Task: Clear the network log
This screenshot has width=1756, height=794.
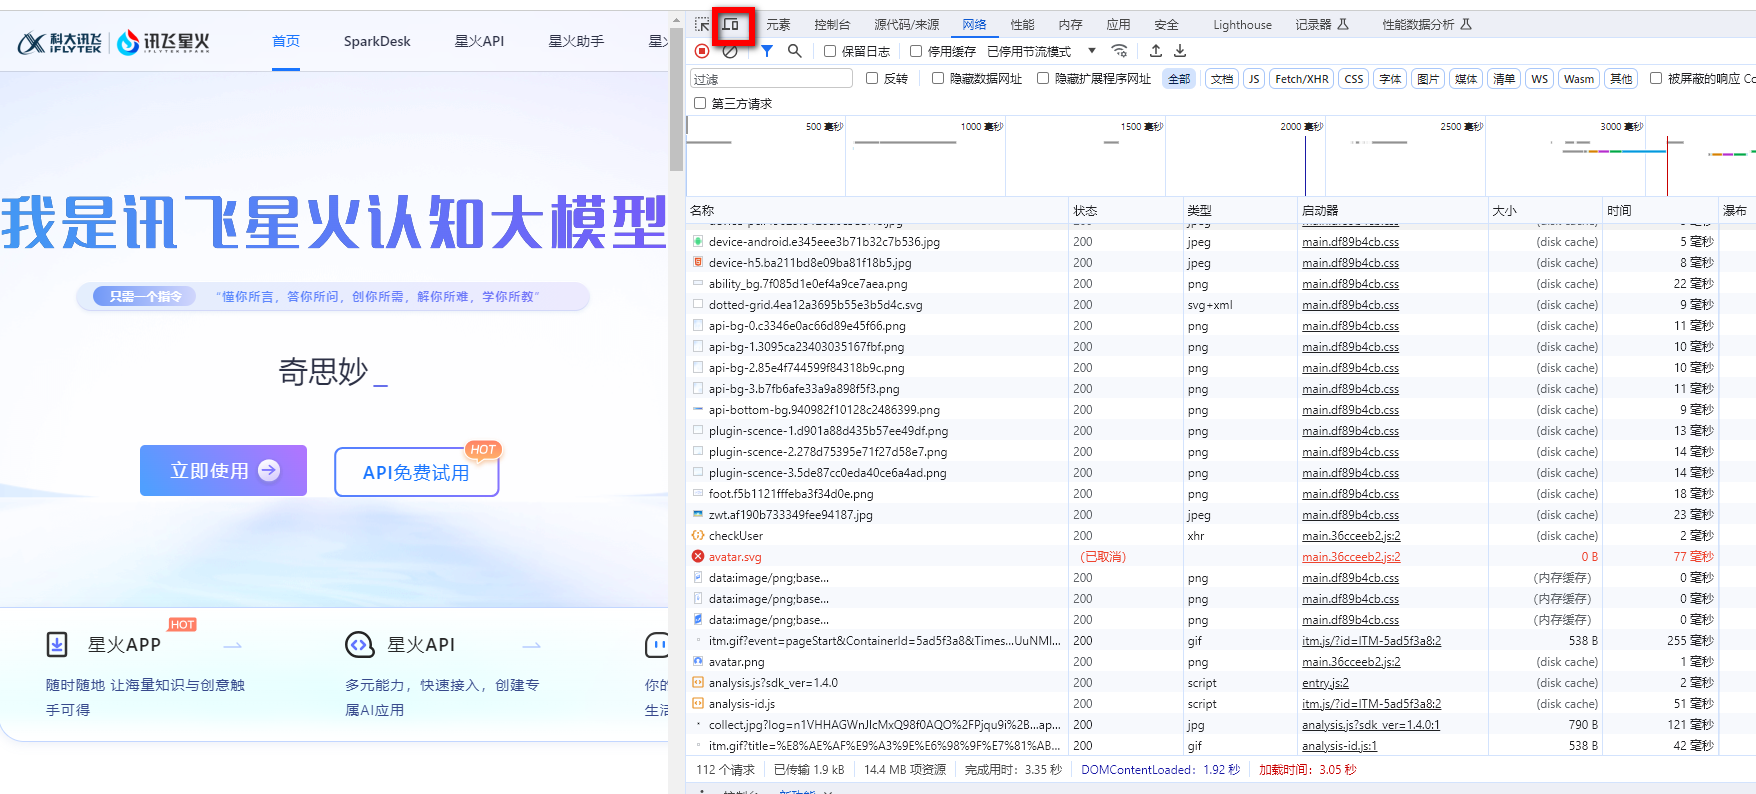Action: click(x=730, y=51)
